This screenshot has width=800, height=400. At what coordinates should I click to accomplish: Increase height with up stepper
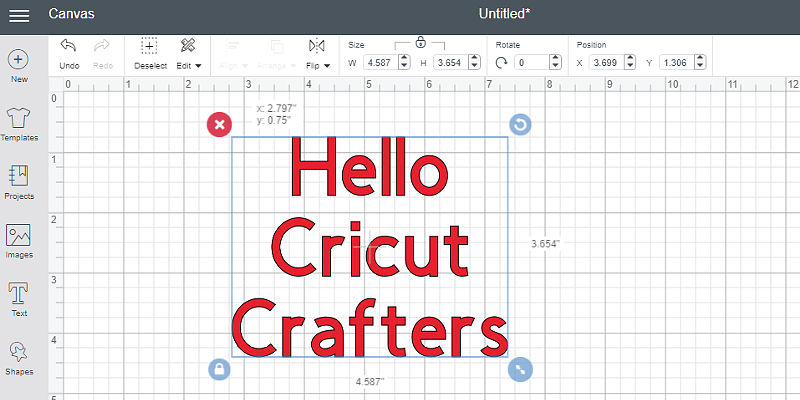click(x=474, y=59)
